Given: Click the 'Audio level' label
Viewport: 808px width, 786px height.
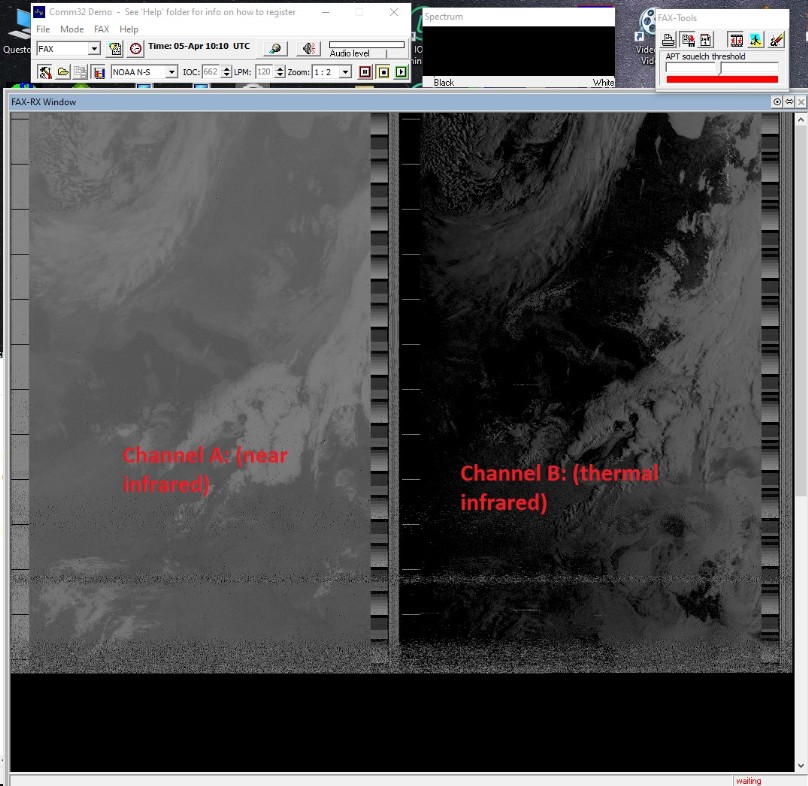Looking at the screenshot, I should point(349,53).
